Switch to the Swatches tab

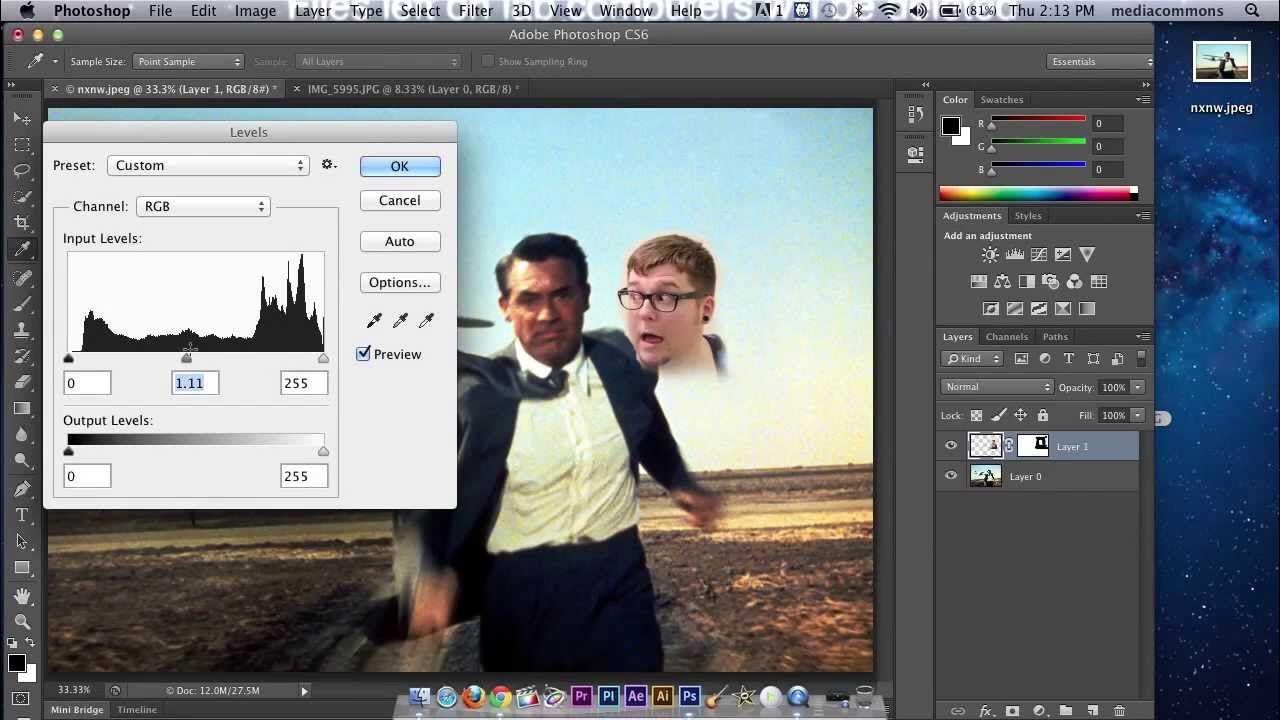coord(1001,100)
